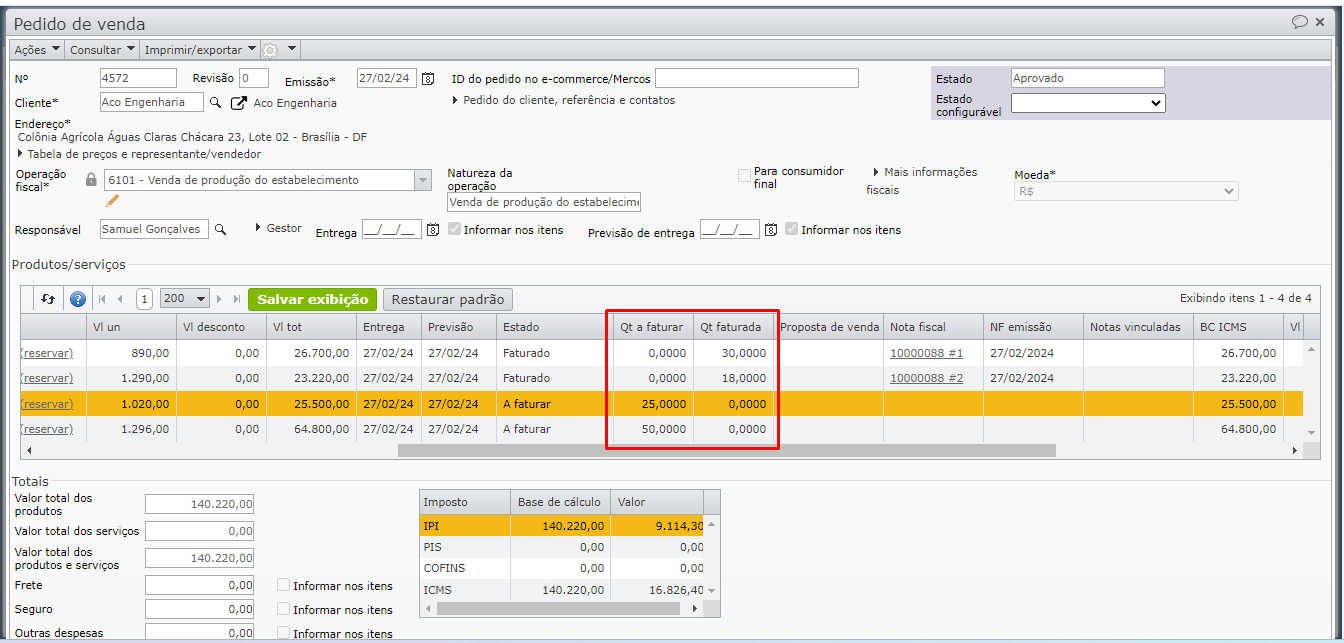Expand the Mais informações fiscais section
Image resolution: width=1344 pixels, height=643 pixels.
pos(924,172)
